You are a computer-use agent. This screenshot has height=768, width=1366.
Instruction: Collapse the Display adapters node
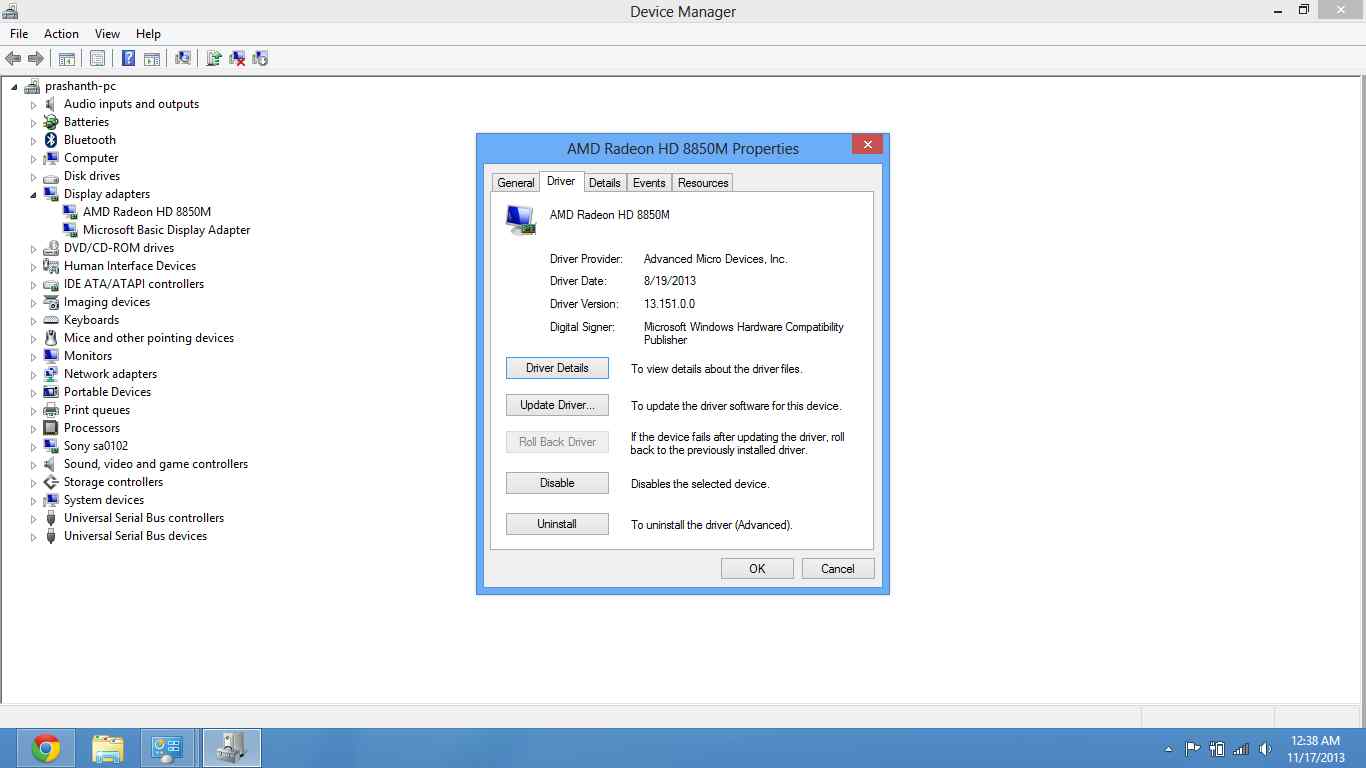(33, 194)
